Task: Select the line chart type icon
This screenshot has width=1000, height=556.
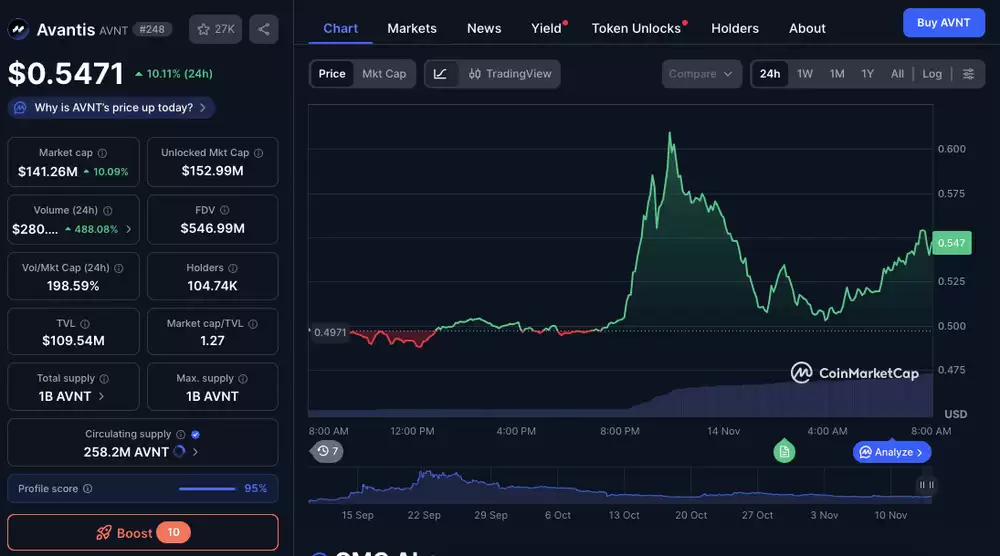Action: pos(440,74)
